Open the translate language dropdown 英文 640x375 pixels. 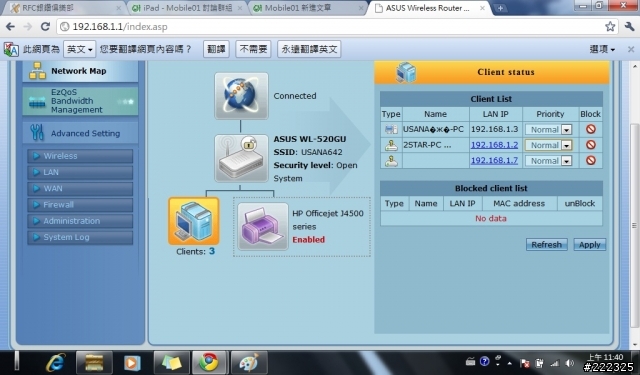point(80,49)
